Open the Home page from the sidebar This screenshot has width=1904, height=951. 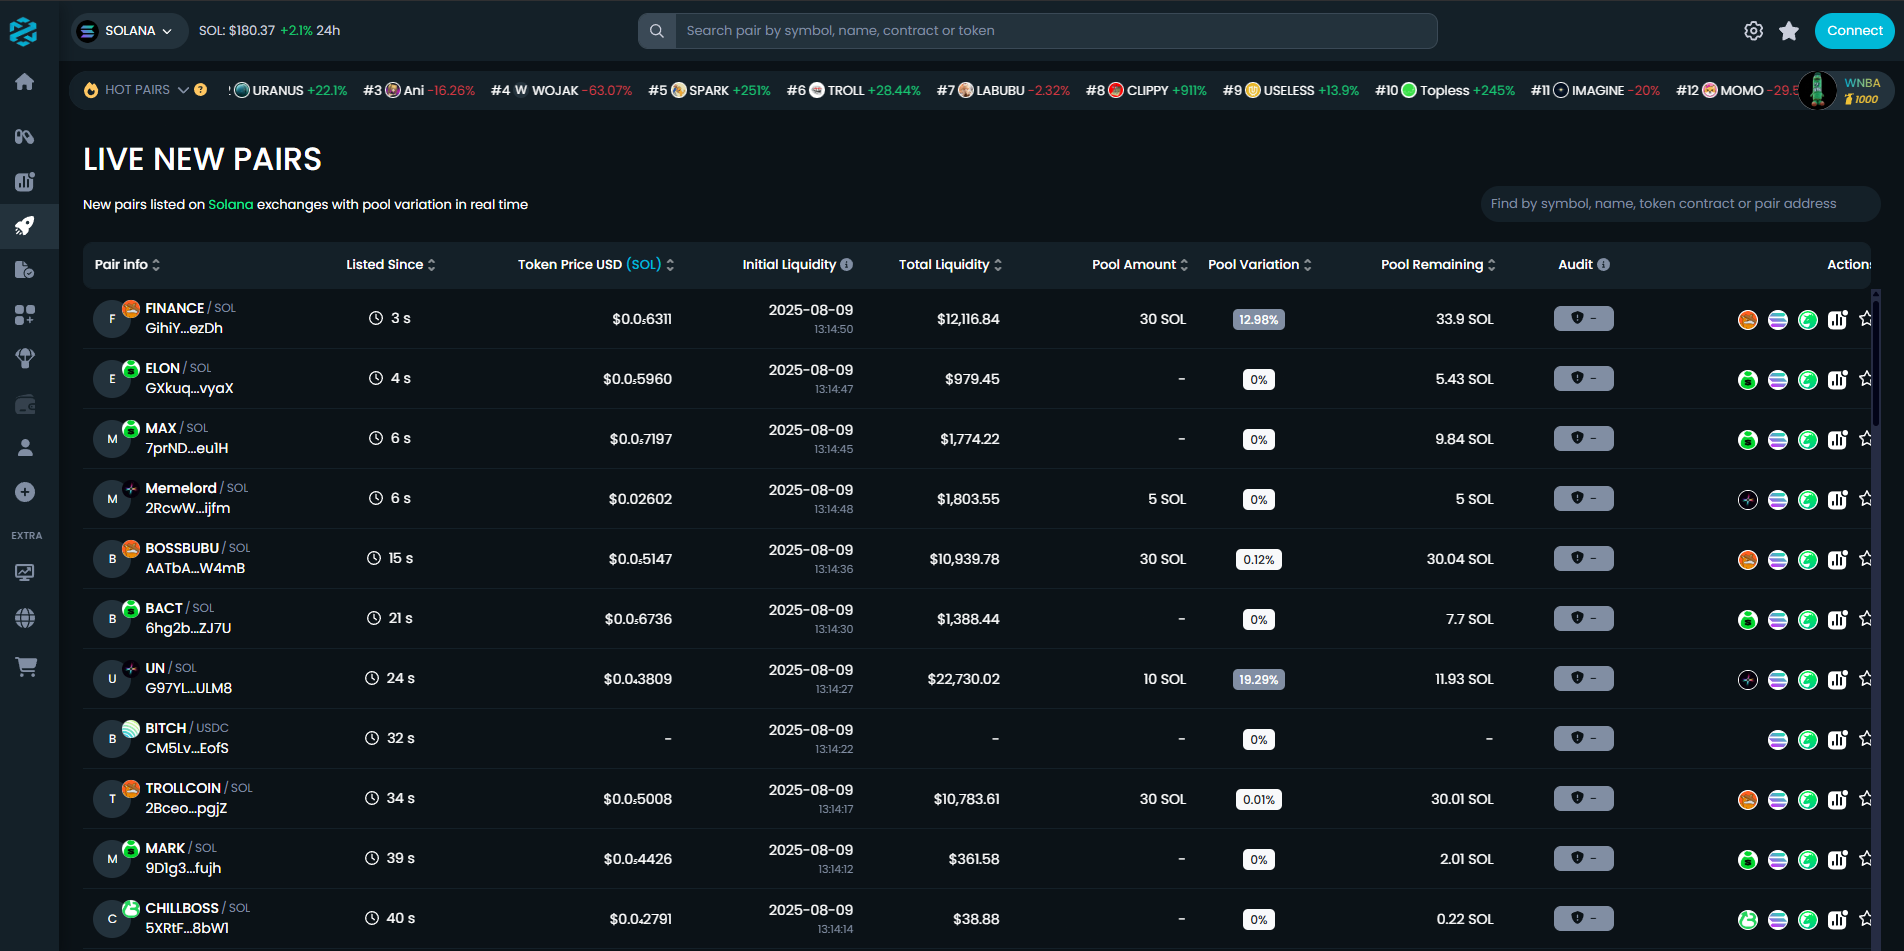(x=24, y=82)
